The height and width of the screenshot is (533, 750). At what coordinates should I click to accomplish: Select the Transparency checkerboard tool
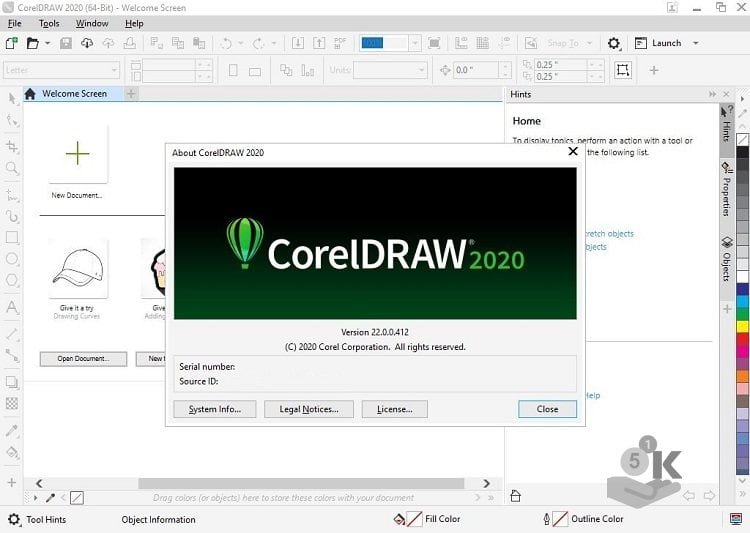[12, 403]
